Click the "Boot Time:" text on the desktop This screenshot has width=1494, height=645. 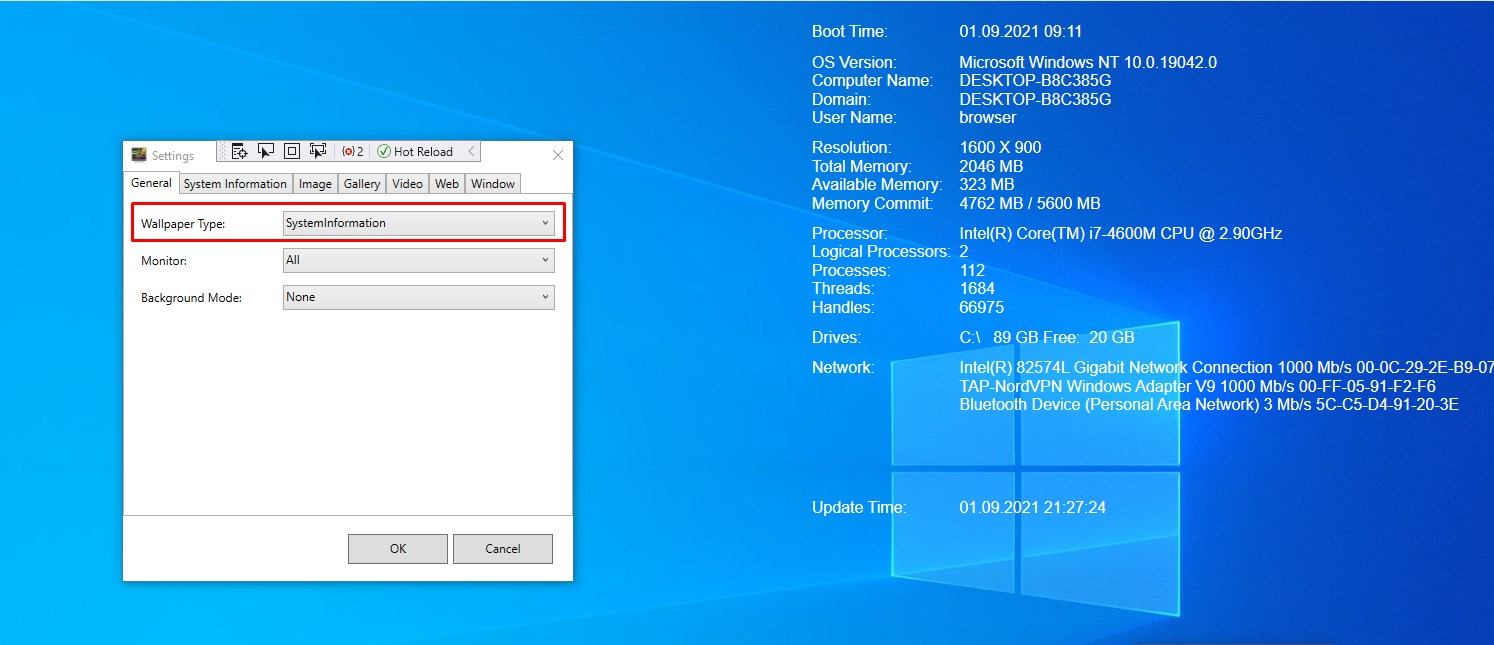[849, 32]
